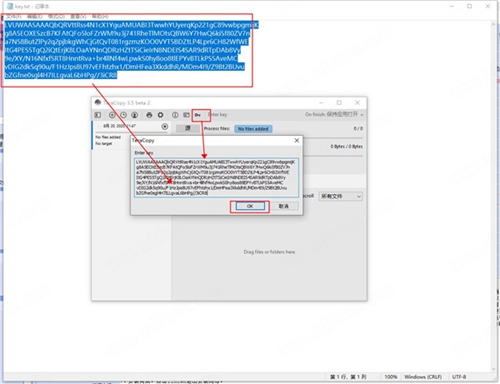Image resolution: width=500 pixels, height=384 pixels.
Task: Open the 所有文件 filter dropdown
Action: (341, 196)
